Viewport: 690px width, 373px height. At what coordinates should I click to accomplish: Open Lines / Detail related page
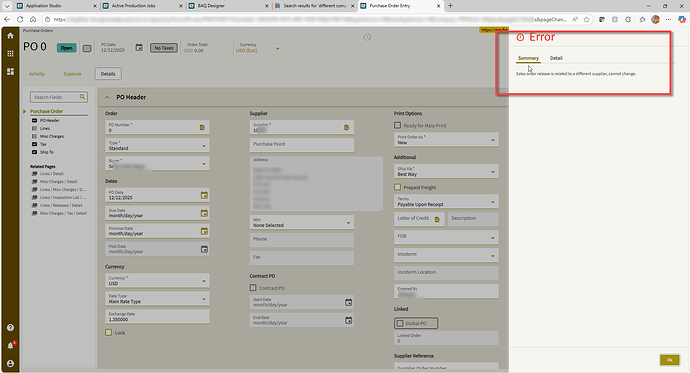[51, 174]
